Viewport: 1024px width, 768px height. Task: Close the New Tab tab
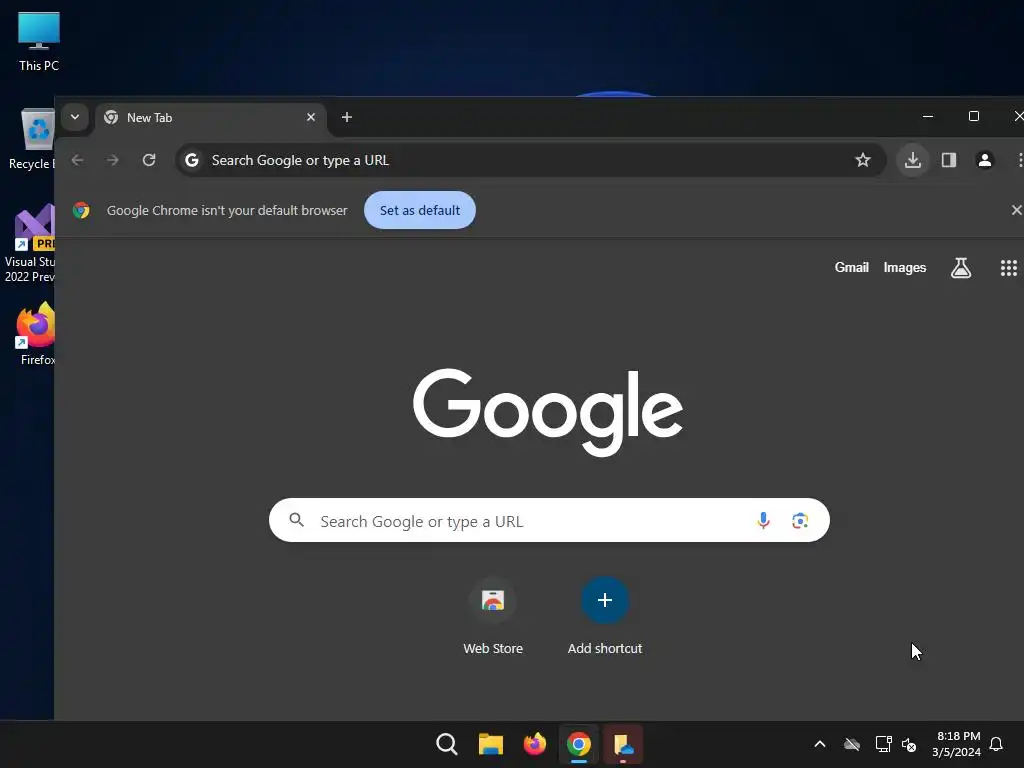coord(311,118)
